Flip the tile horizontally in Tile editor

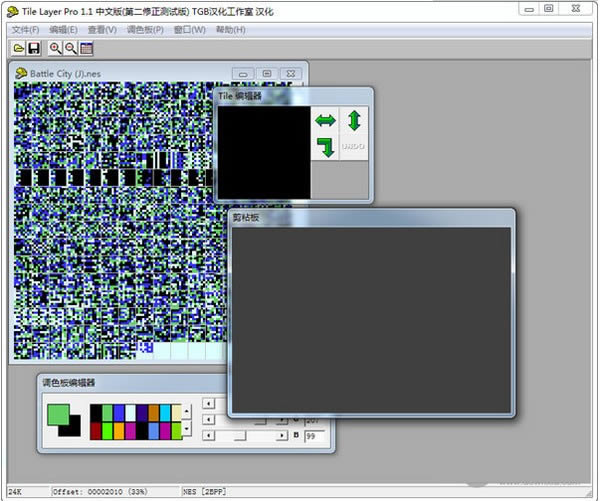click(x=325, y=121)
